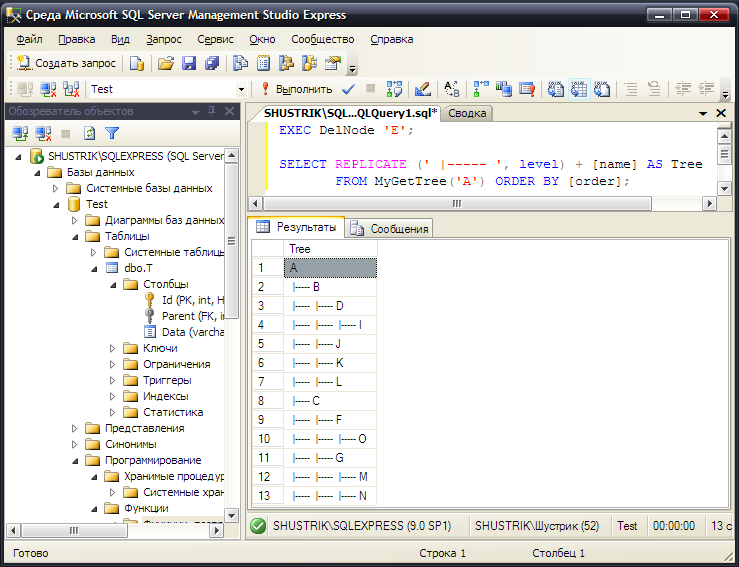This screenshot has width=739, height=567.
Task: Select the dbo.T table item
Action: pyautogui.click(x=138, y=268)
